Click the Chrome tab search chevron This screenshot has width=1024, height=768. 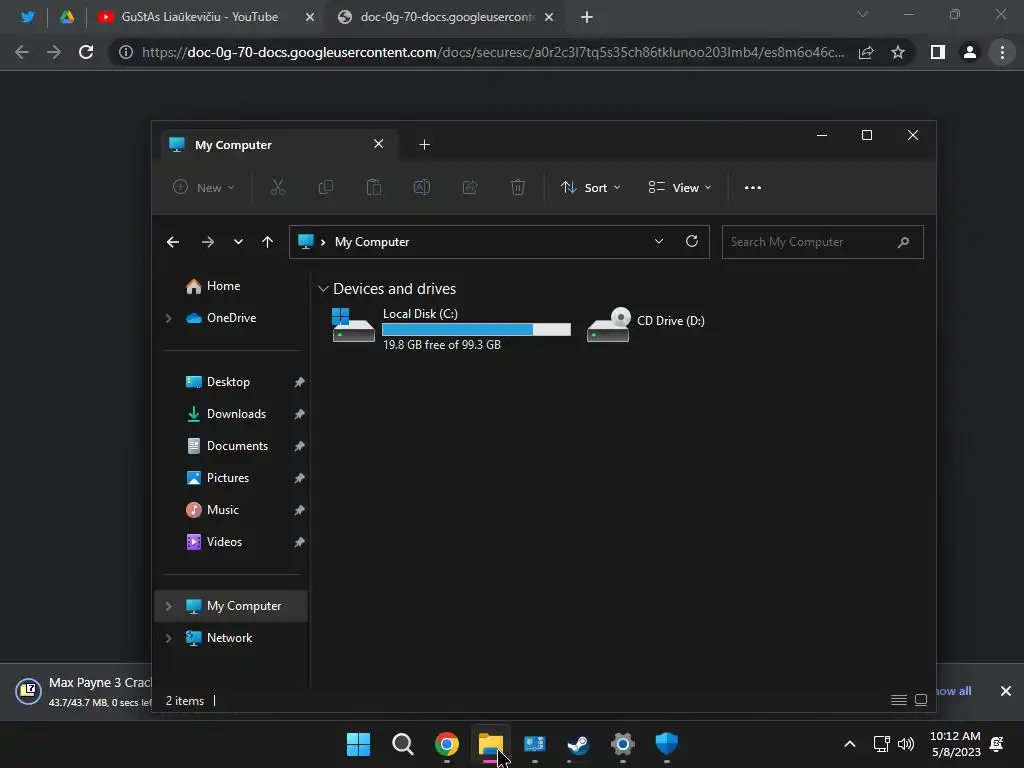tap(863, 14)
